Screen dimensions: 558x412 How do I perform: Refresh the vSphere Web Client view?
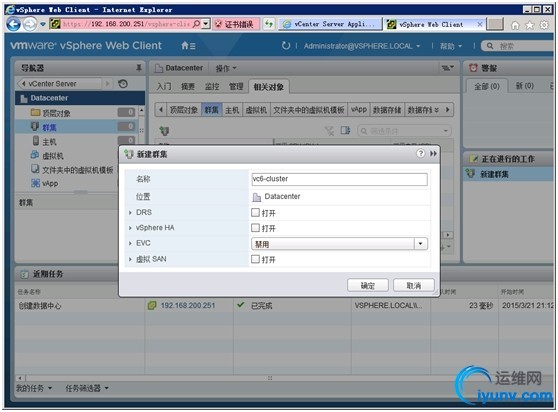(286, 46)
